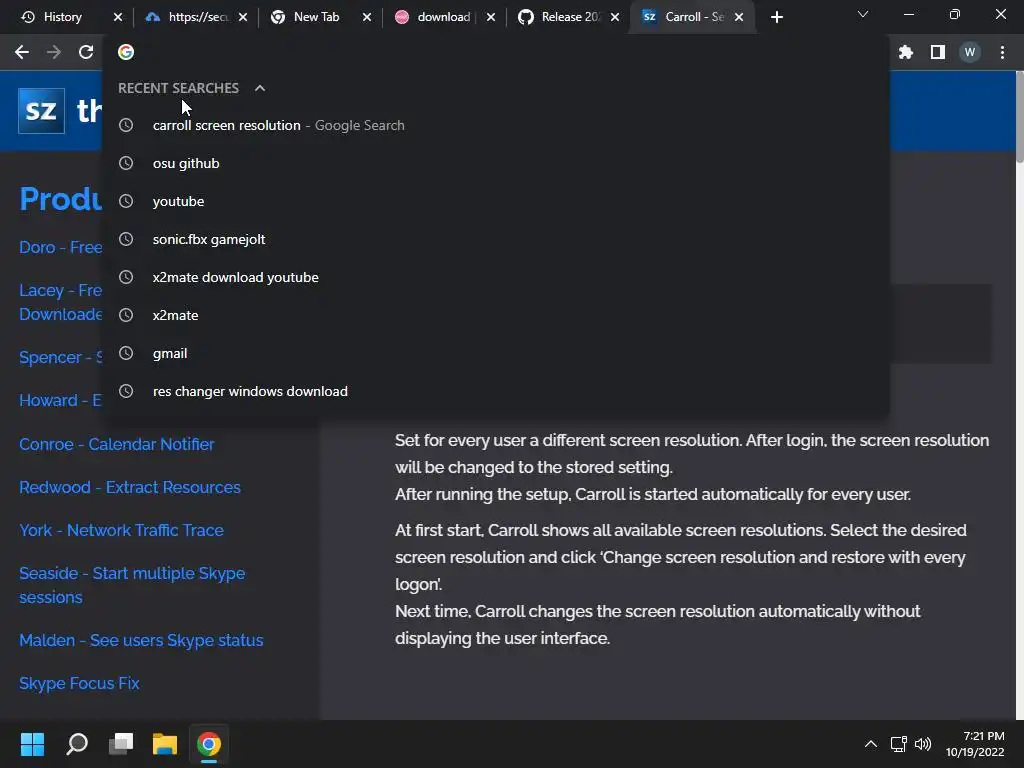The height and width of the screenshot is (768, 1024).
Task: Open the volume tray icon
Action: (x=923, y=744)
